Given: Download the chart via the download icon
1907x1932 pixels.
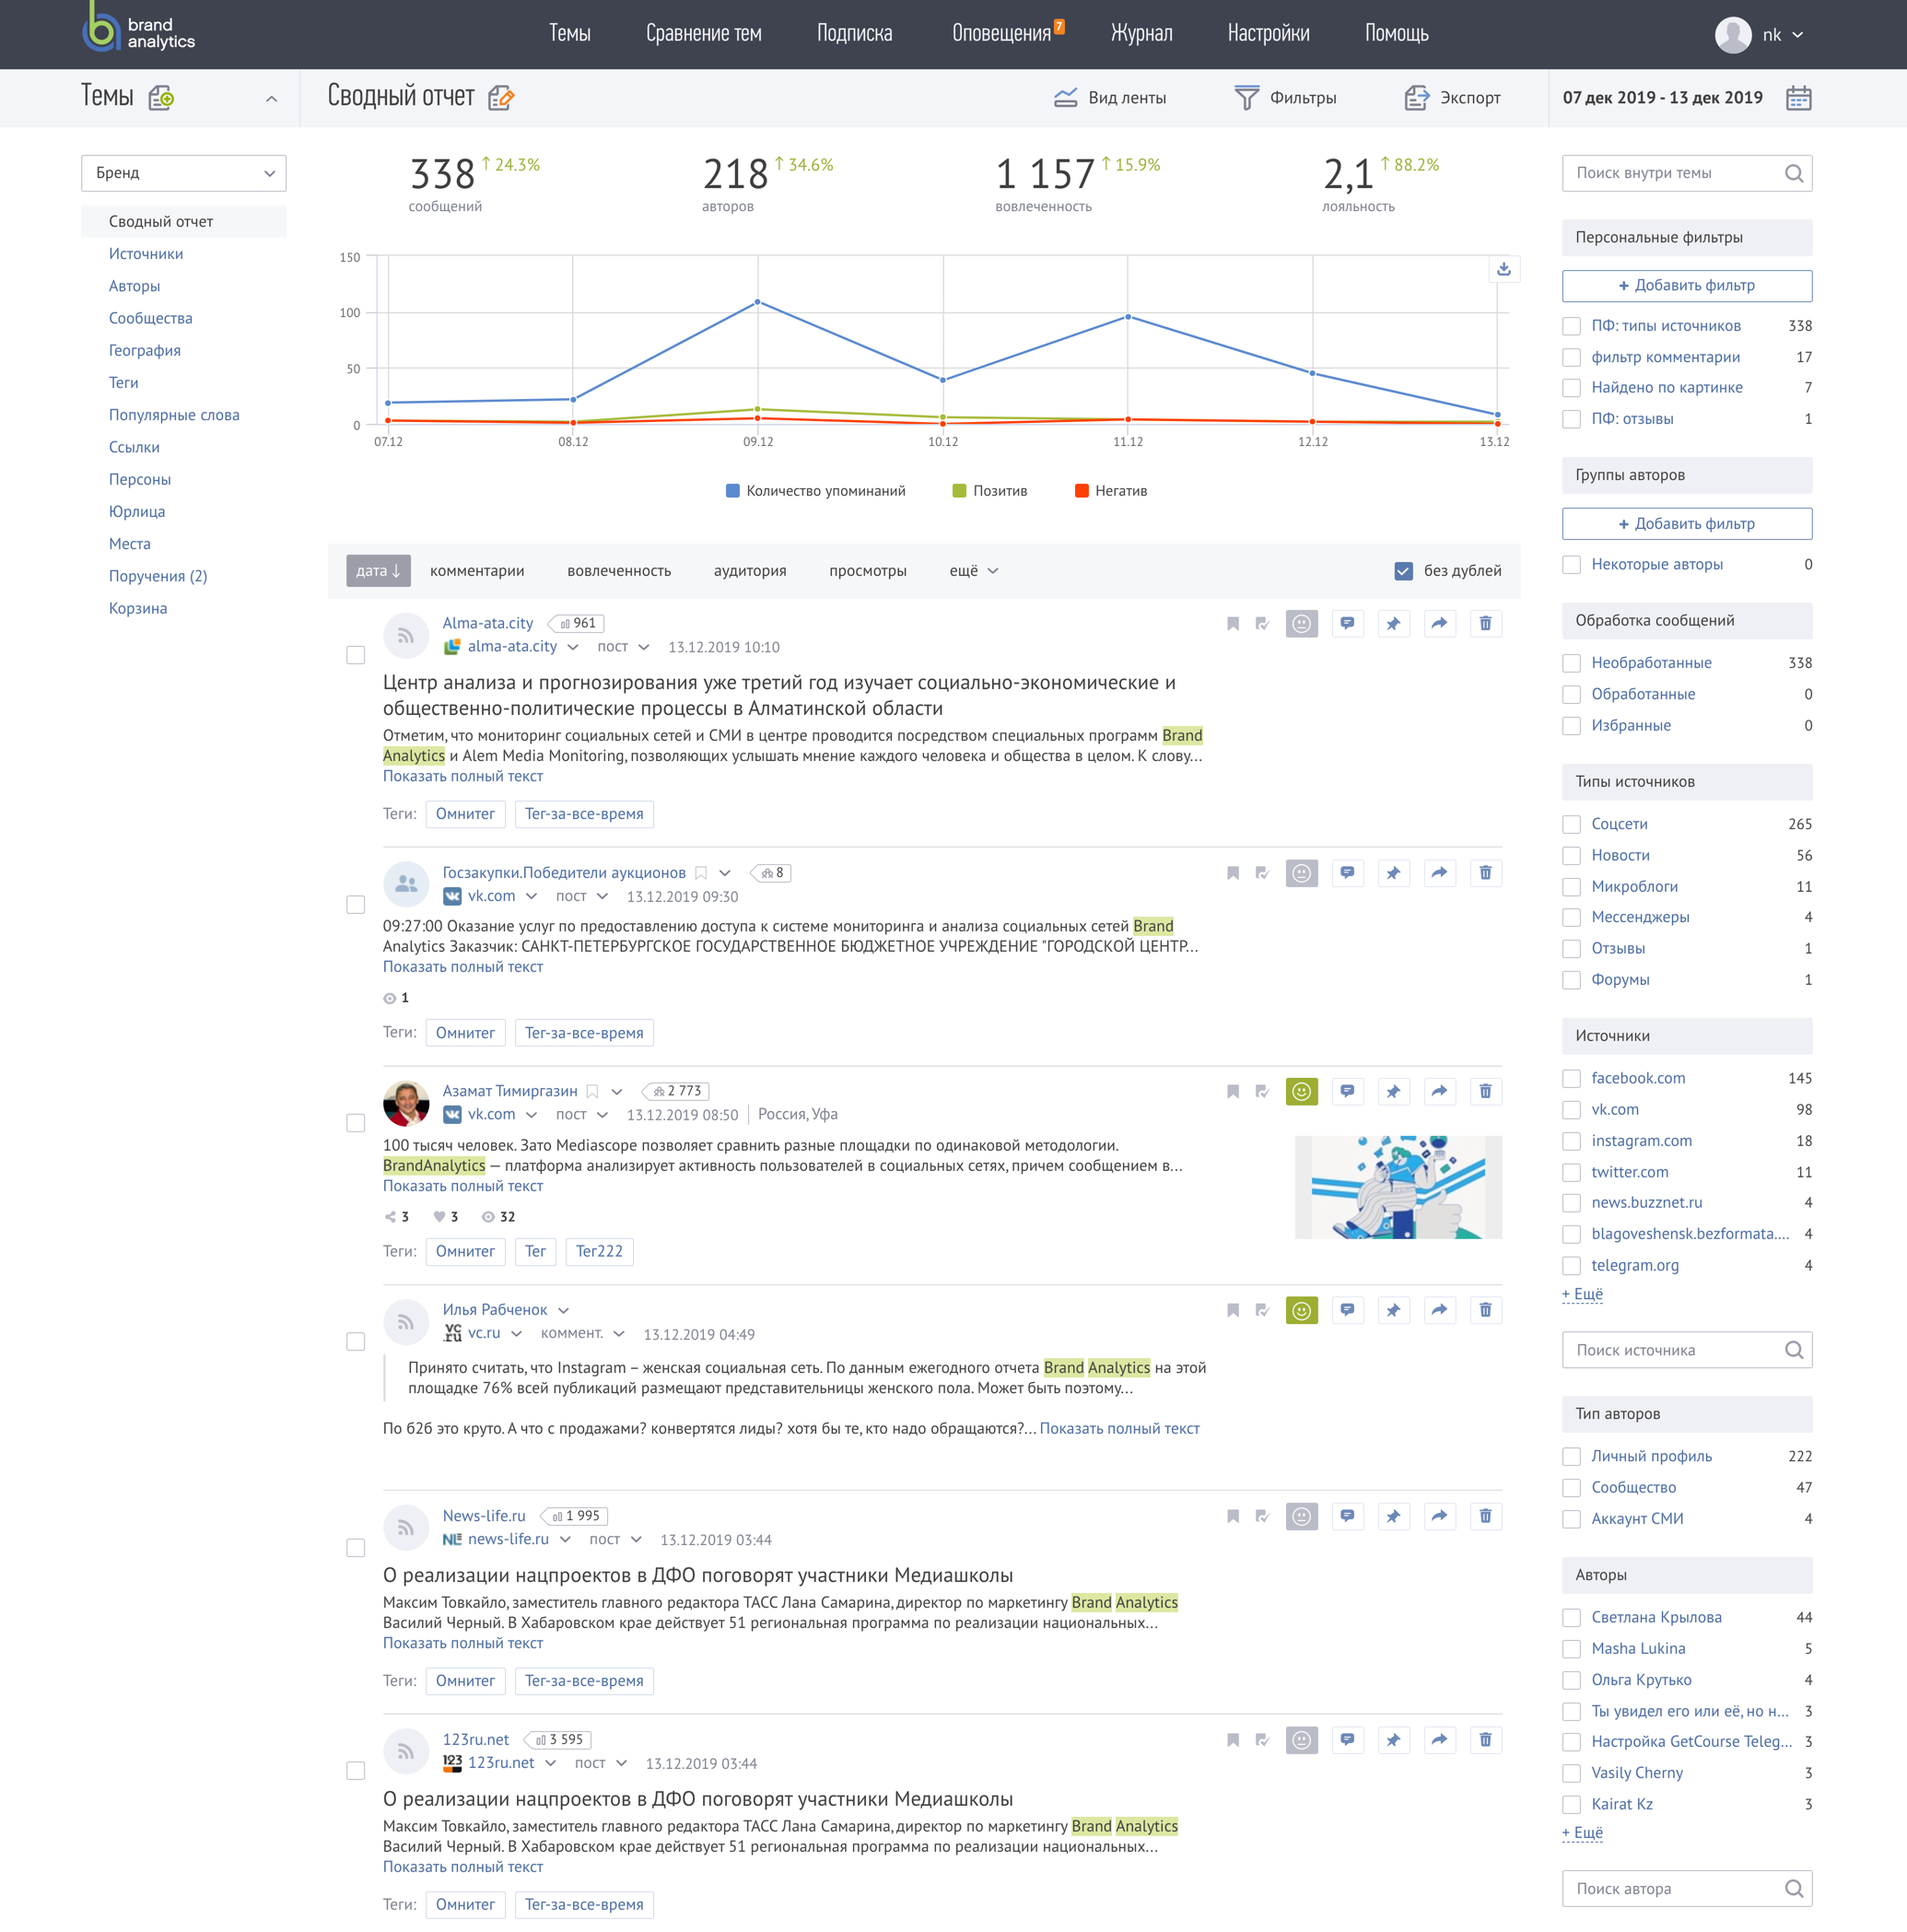Looking at the screenshot, I should tap(1504, 269).
